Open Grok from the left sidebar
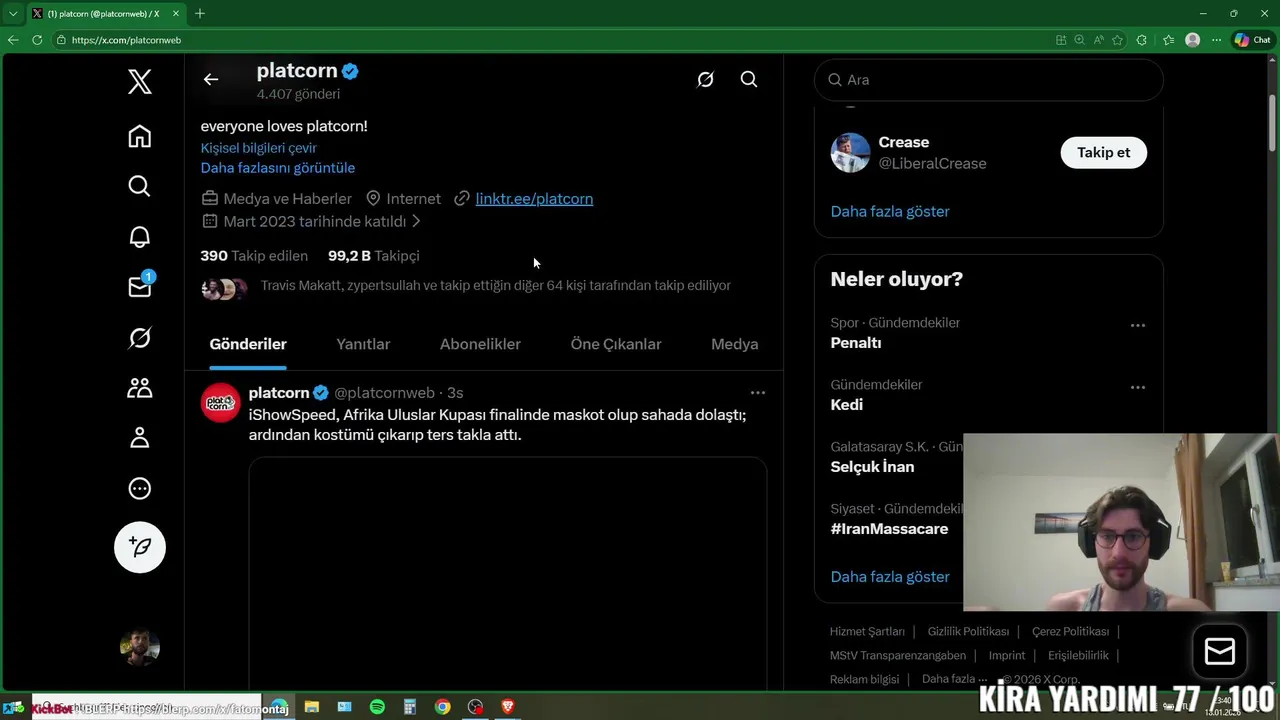The width and height of the screenshot is (1280, 720). (140, 338)
